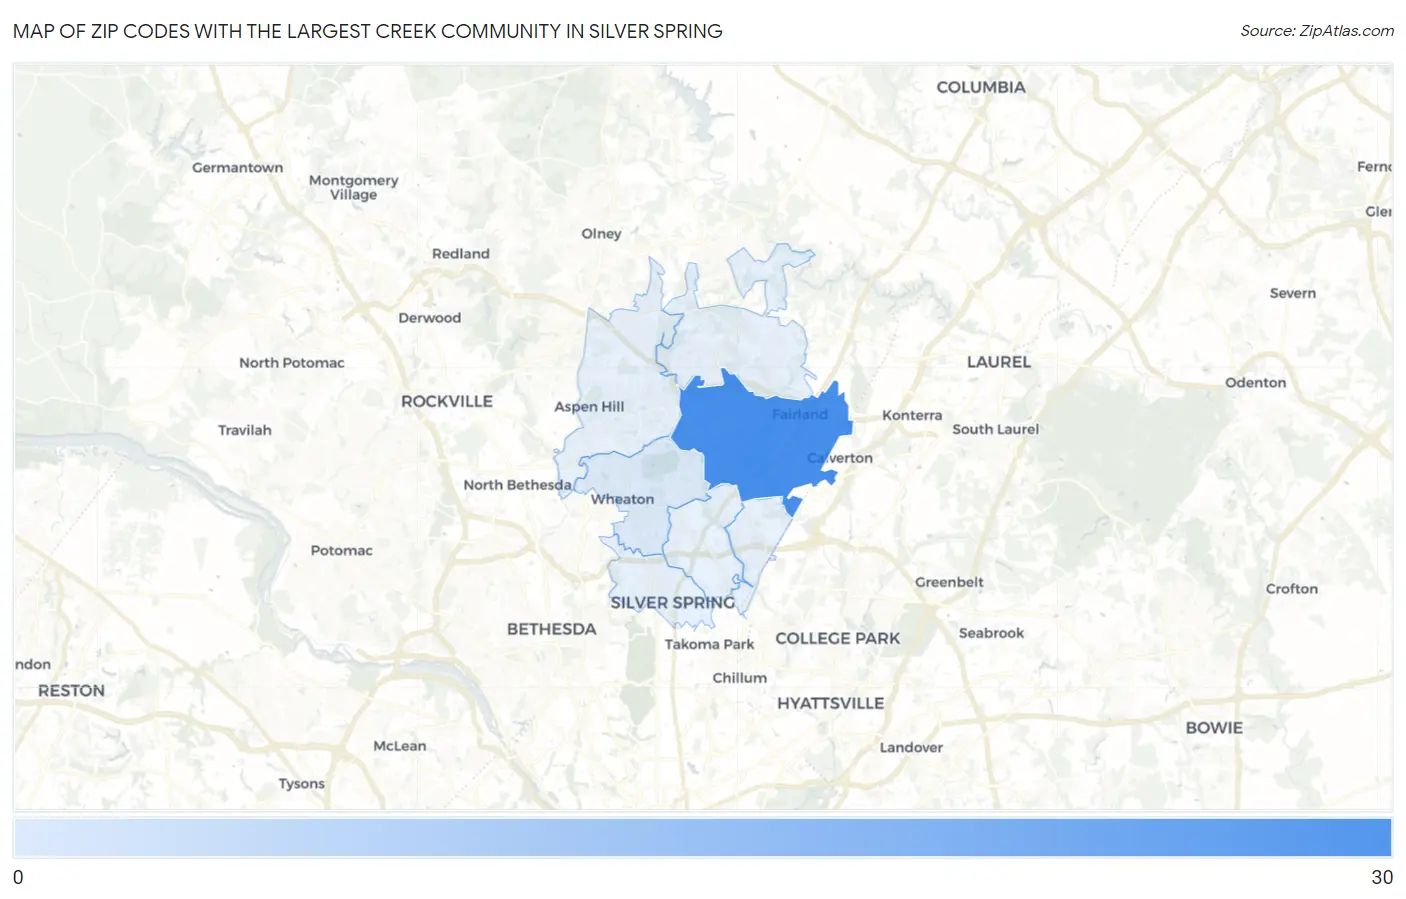
Task: Click the North Bethesda label
Action: pyautogui.click(x=517, y=485)
